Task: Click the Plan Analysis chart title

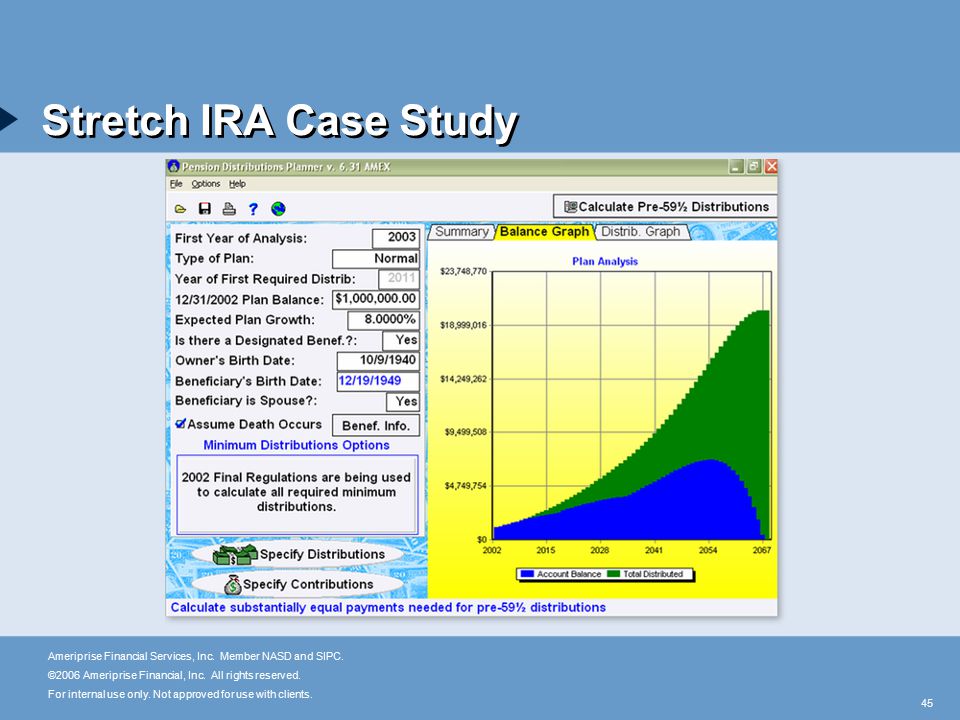Action: pyautogui.click(x=605, y=261)
